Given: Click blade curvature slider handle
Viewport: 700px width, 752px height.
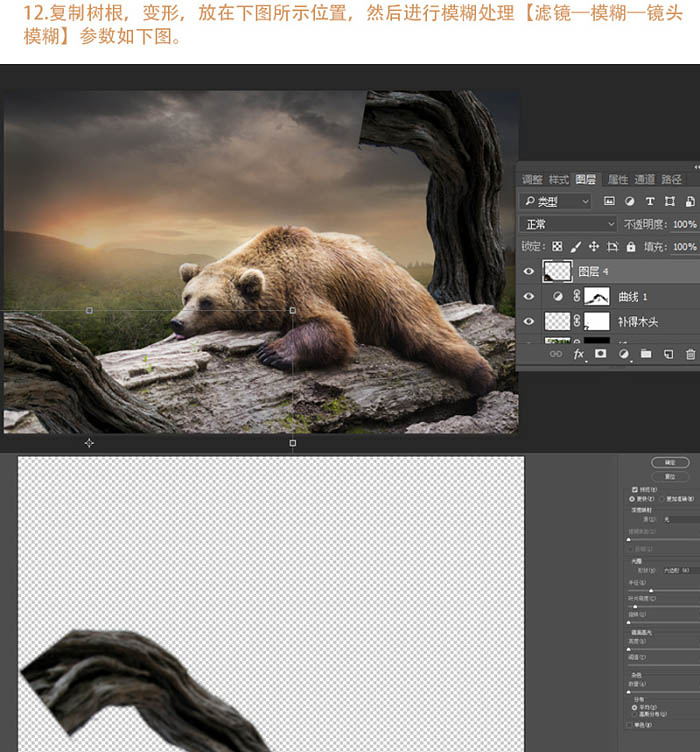Looking at the screenshot, I should tap(635, 607).
